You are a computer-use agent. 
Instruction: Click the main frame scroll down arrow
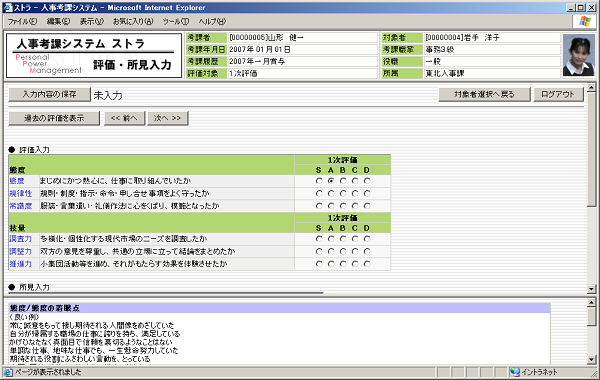(591, 289)
